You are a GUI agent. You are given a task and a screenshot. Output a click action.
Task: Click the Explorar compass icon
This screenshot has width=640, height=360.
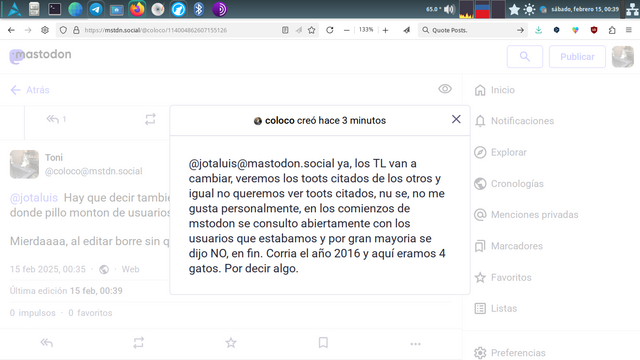tap(480, 152)
